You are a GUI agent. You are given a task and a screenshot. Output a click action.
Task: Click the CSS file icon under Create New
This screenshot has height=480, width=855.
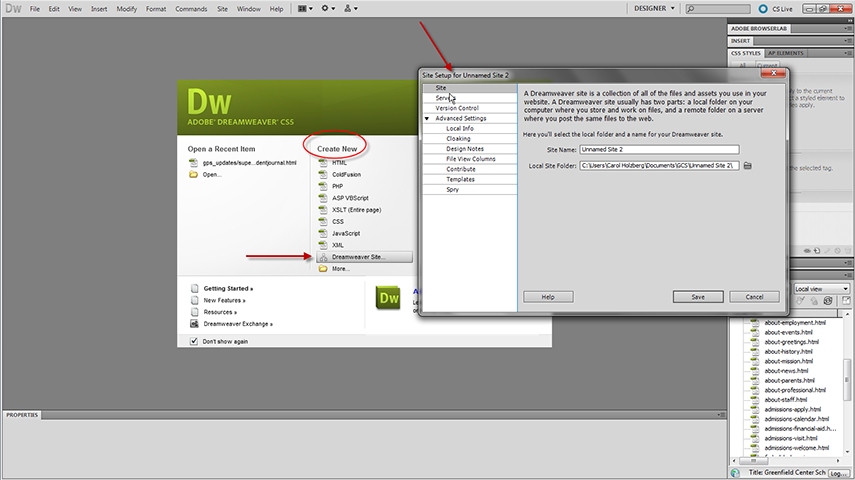coord(323,221)
